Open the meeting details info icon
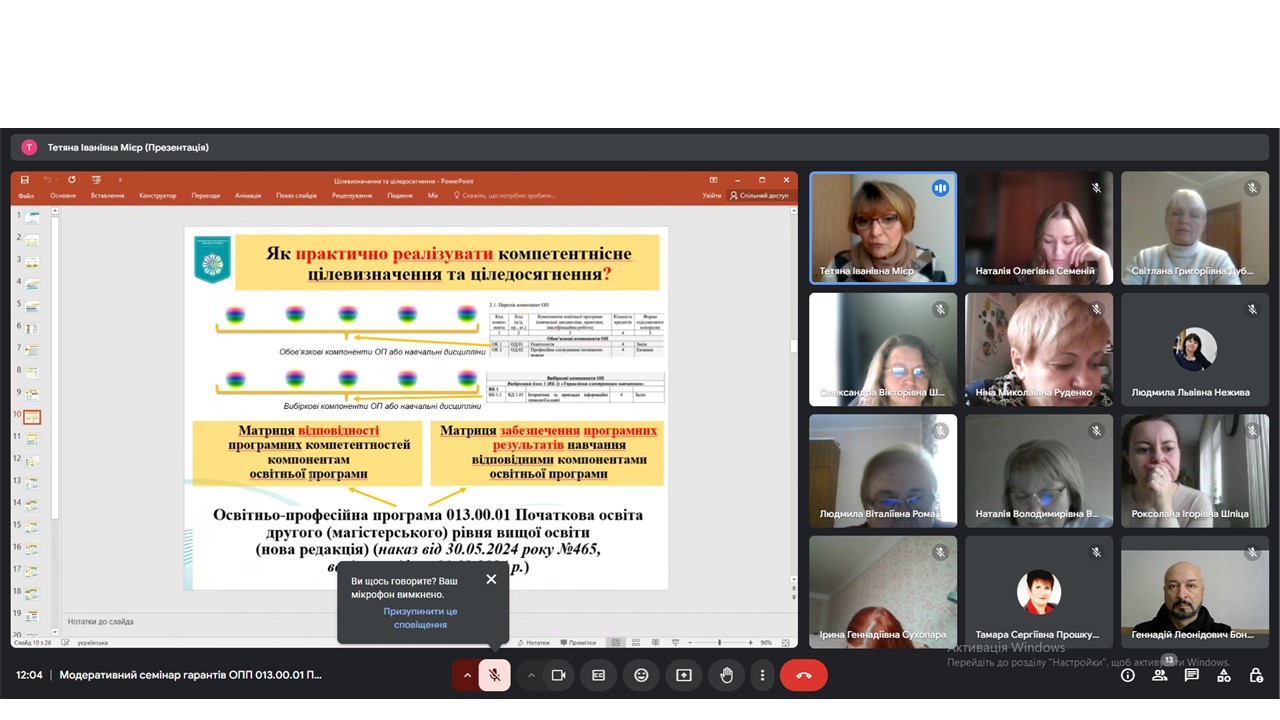The image size is (1280, 720). [1128, 675]
